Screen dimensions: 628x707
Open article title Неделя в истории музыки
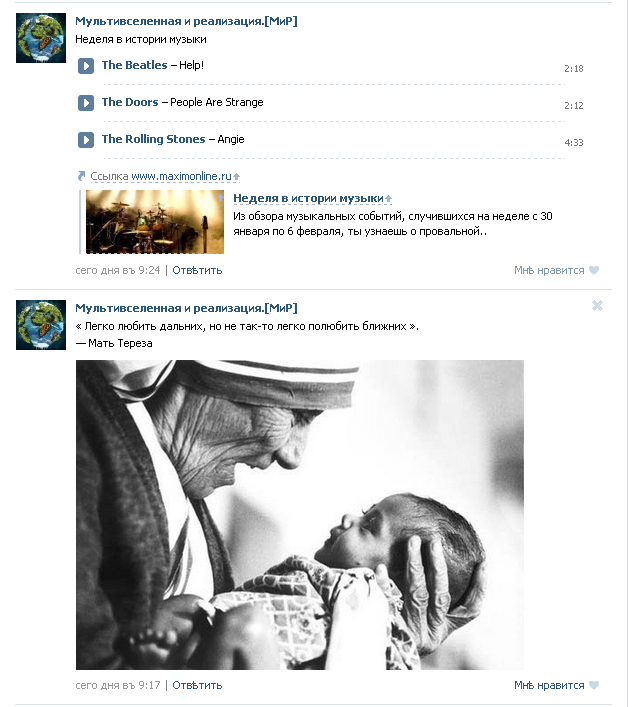(x=308, y=198)
